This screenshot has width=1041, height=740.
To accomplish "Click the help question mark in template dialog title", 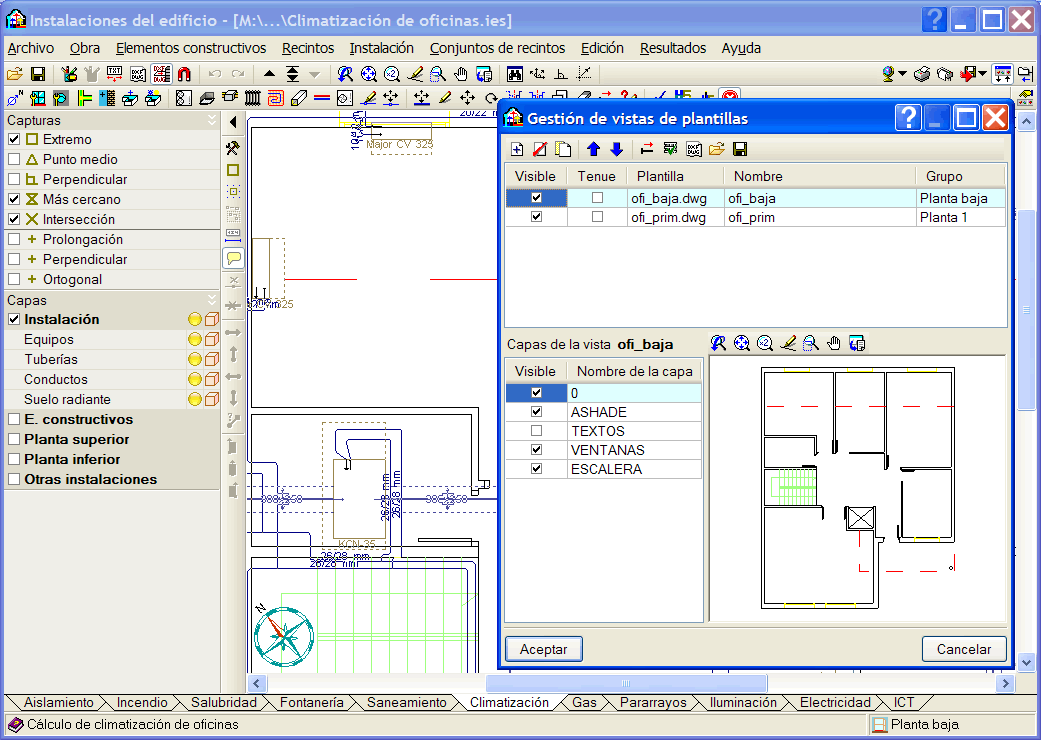I will pyautogui.click(x=908, y=118).
